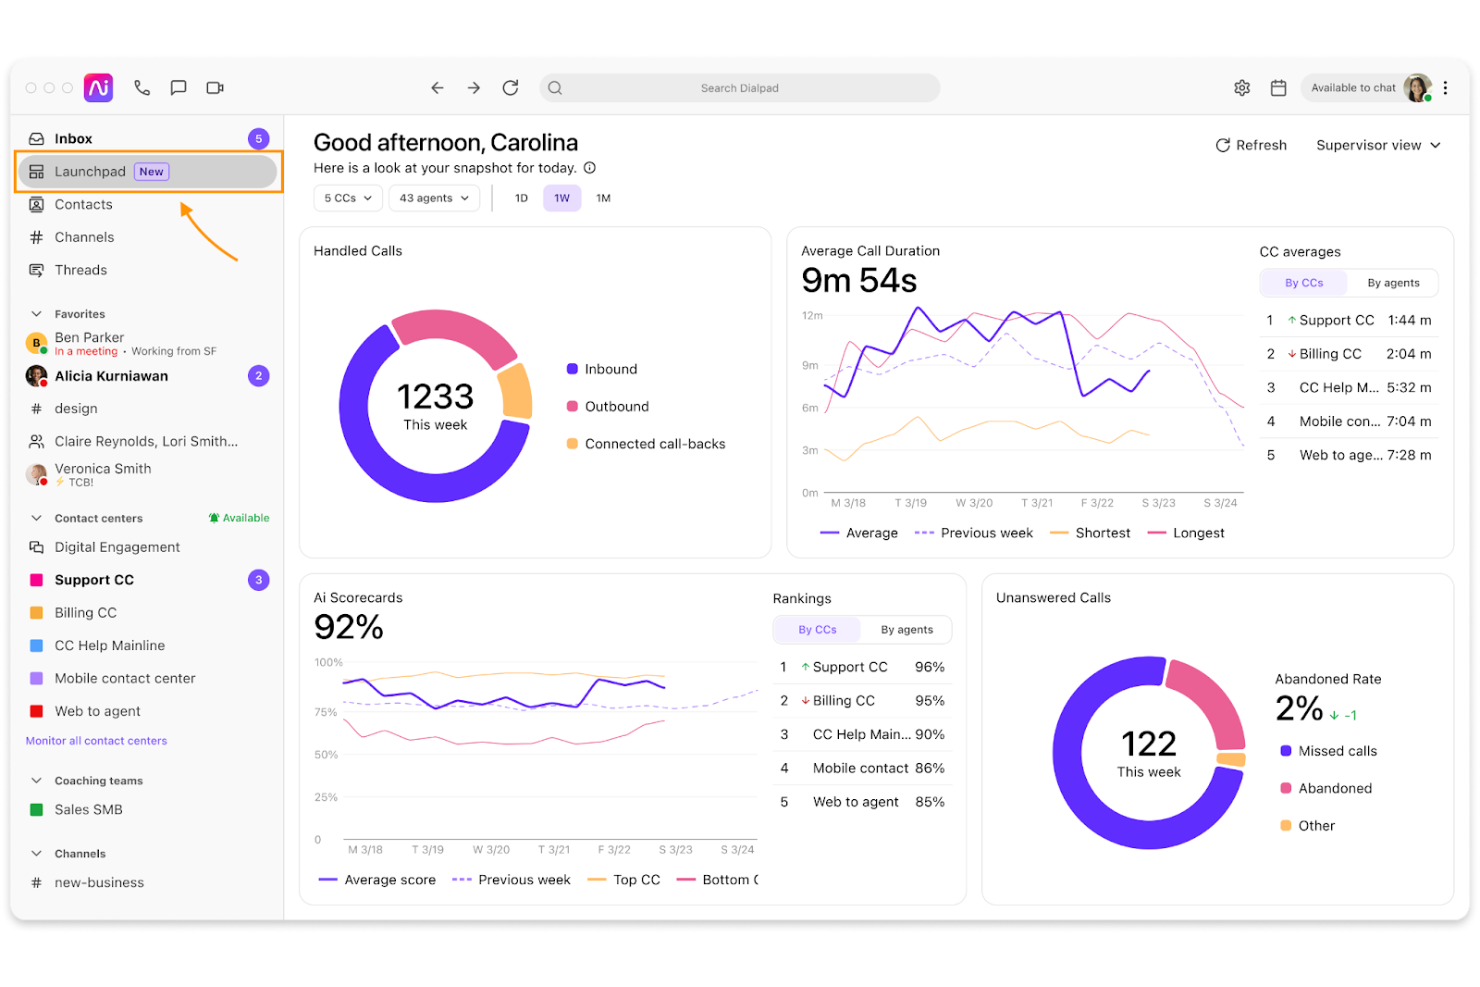Select the 1M time range
Screen dimensions: 1480x987
[x=603, y=198]
